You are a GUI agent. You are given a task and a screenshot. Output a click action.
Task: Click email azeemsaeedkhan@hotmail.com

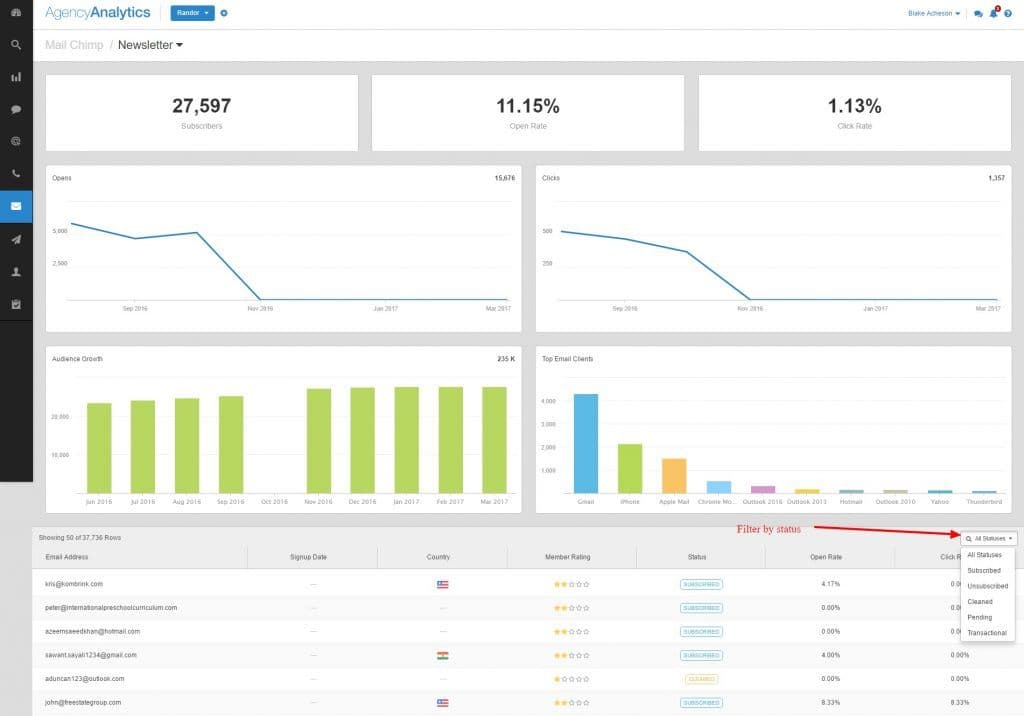point(92,632)
